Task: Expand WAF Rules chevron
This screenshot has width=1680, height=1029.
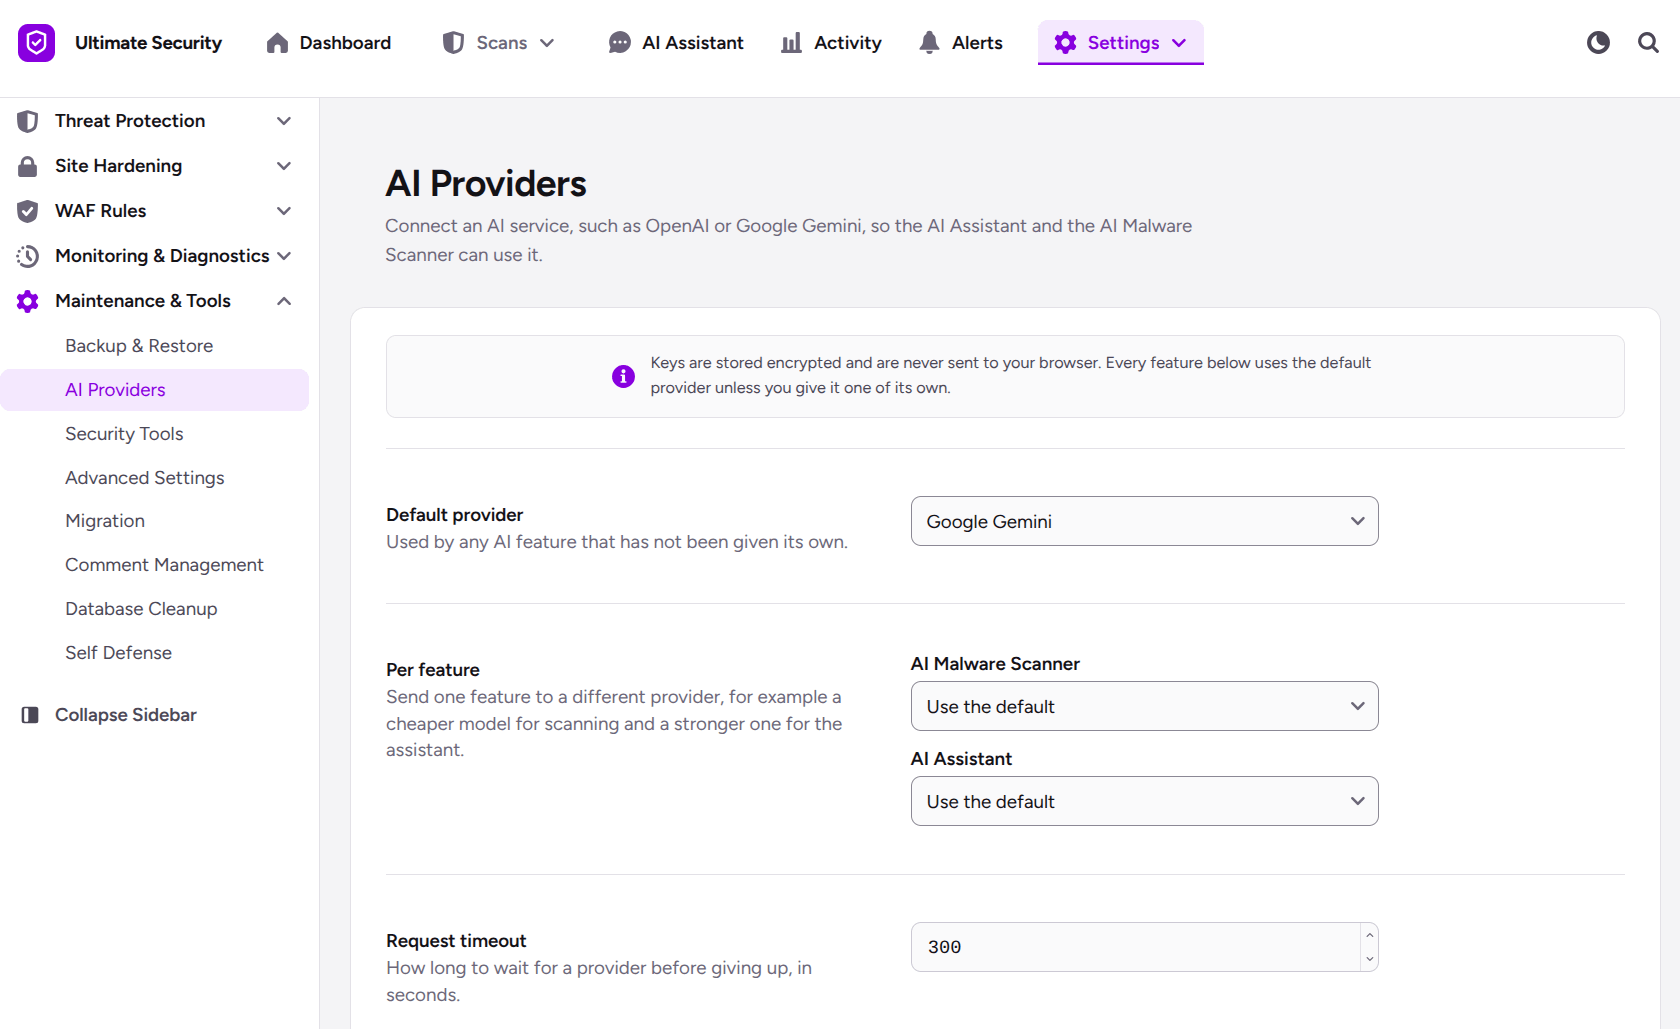Action: tap(284, 211)
